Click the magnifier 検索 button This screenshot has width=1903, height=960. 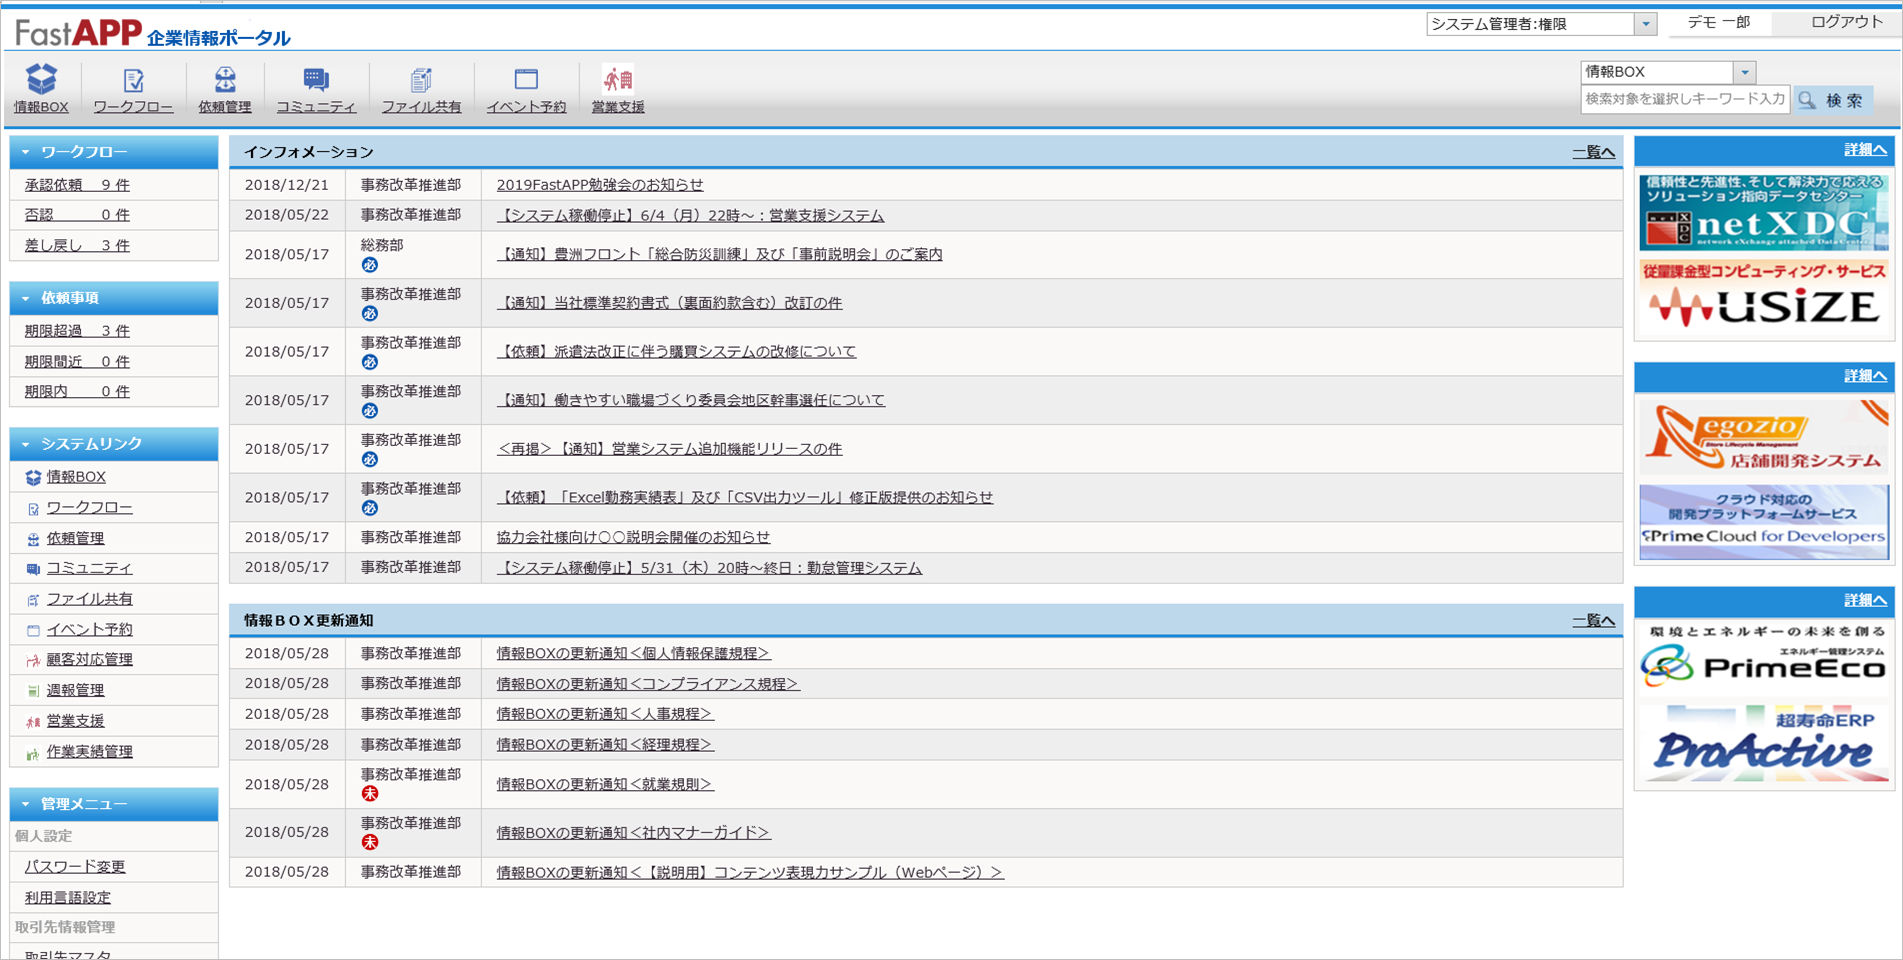click(x=1833, y=100)
